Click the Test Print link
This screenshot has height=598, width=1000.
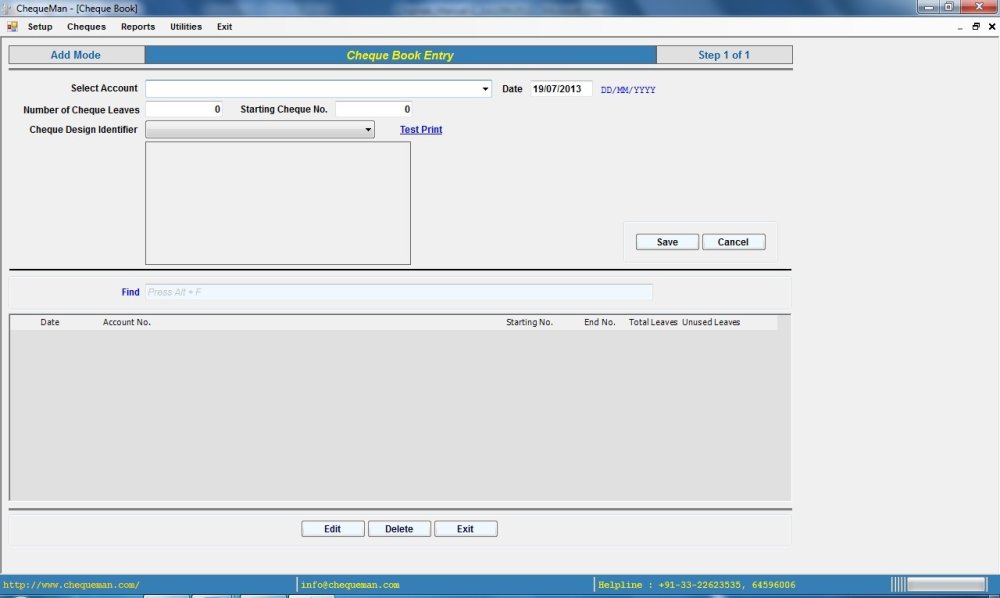tap(420, 129)
